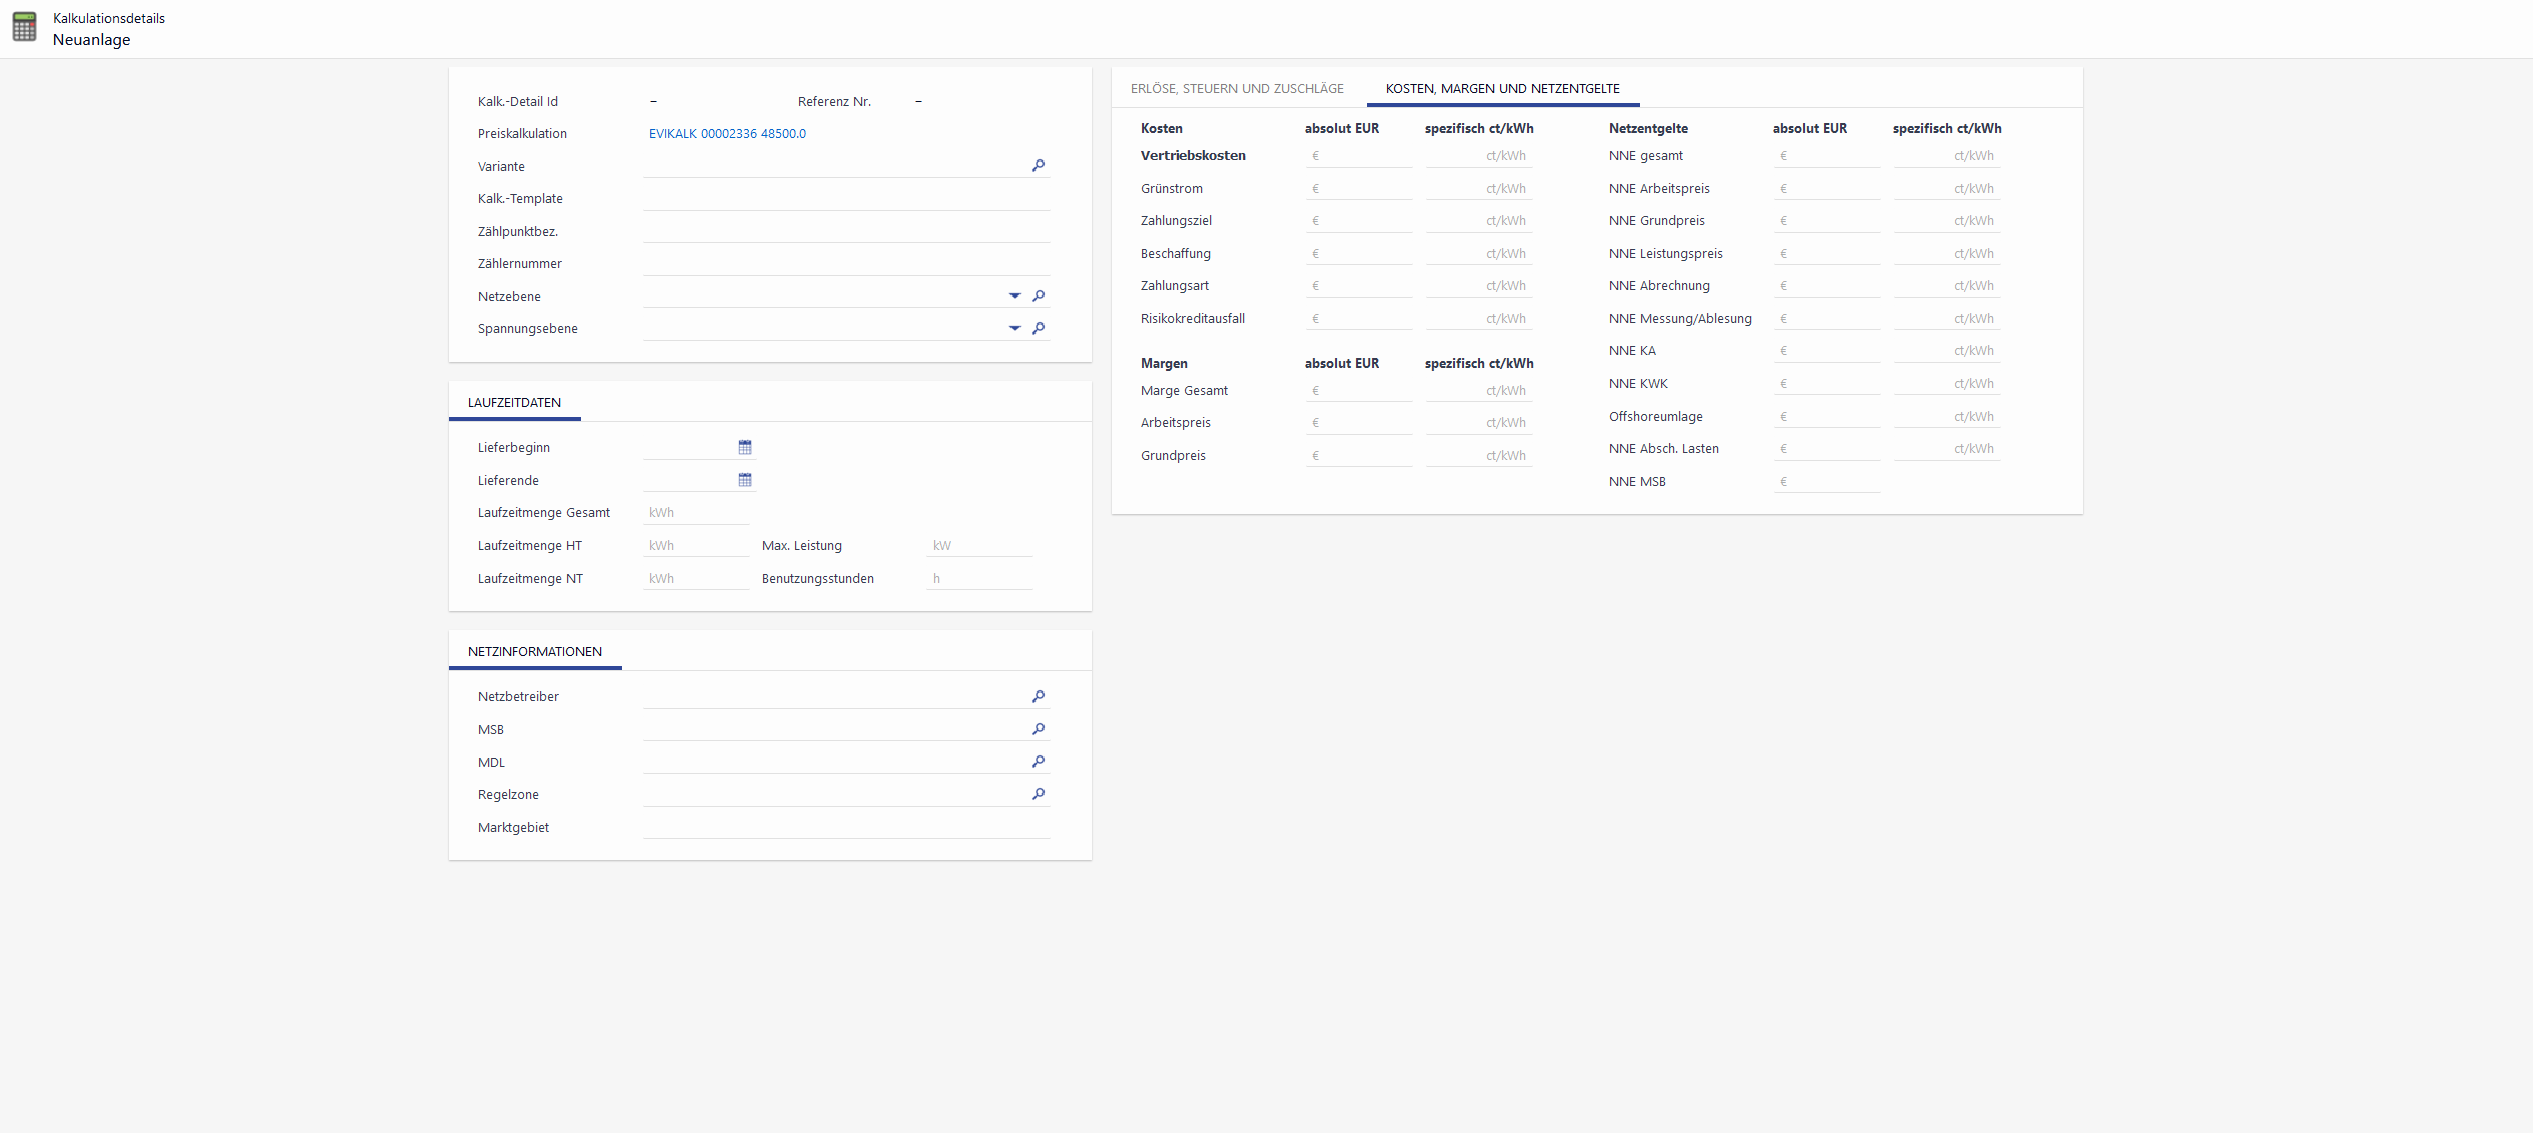Viewport: 2534px width, 1134px height.
Task: Click the Spannungsebene search lookup icon
Action: point(1038,328)
